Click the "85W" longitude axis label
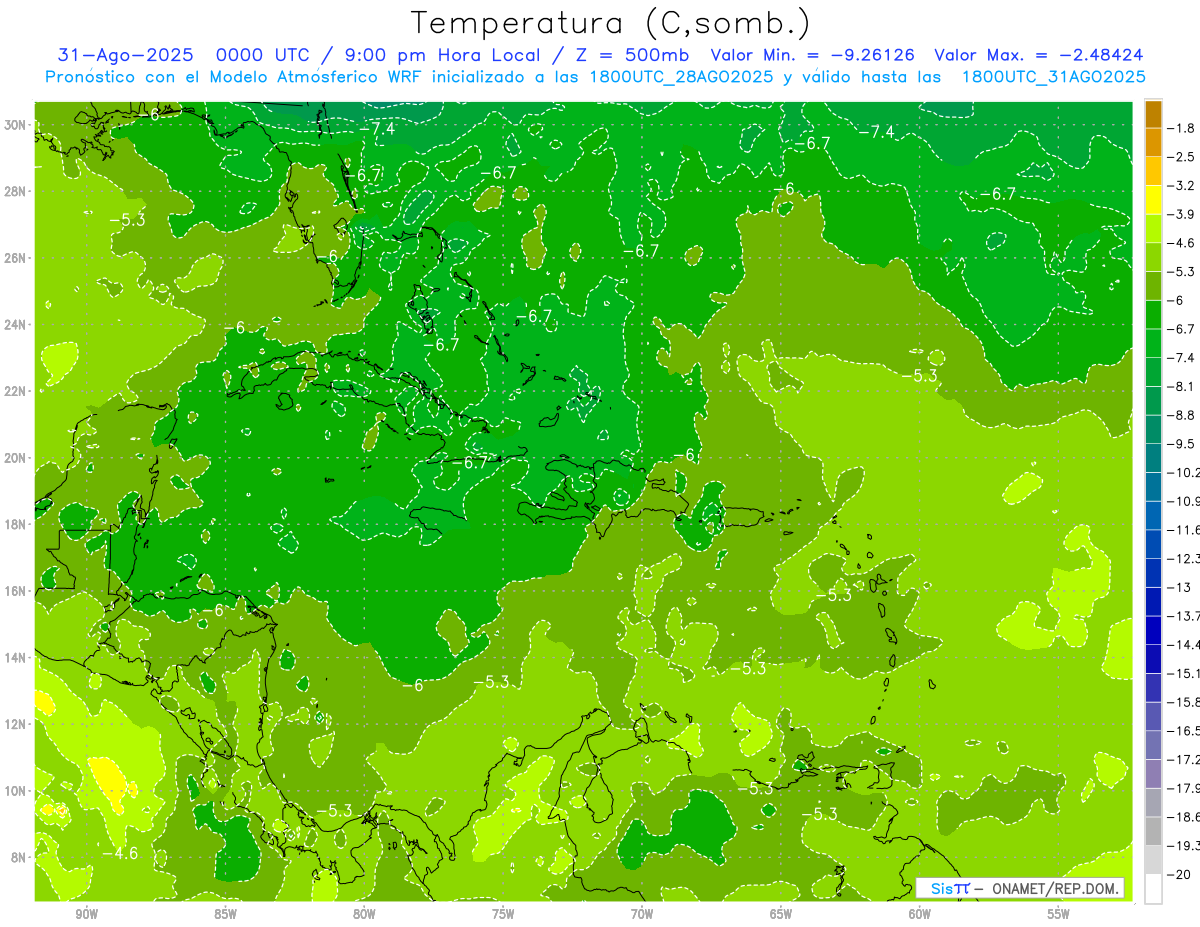Screen dimensions: 1200x927 tap(225, 914)
